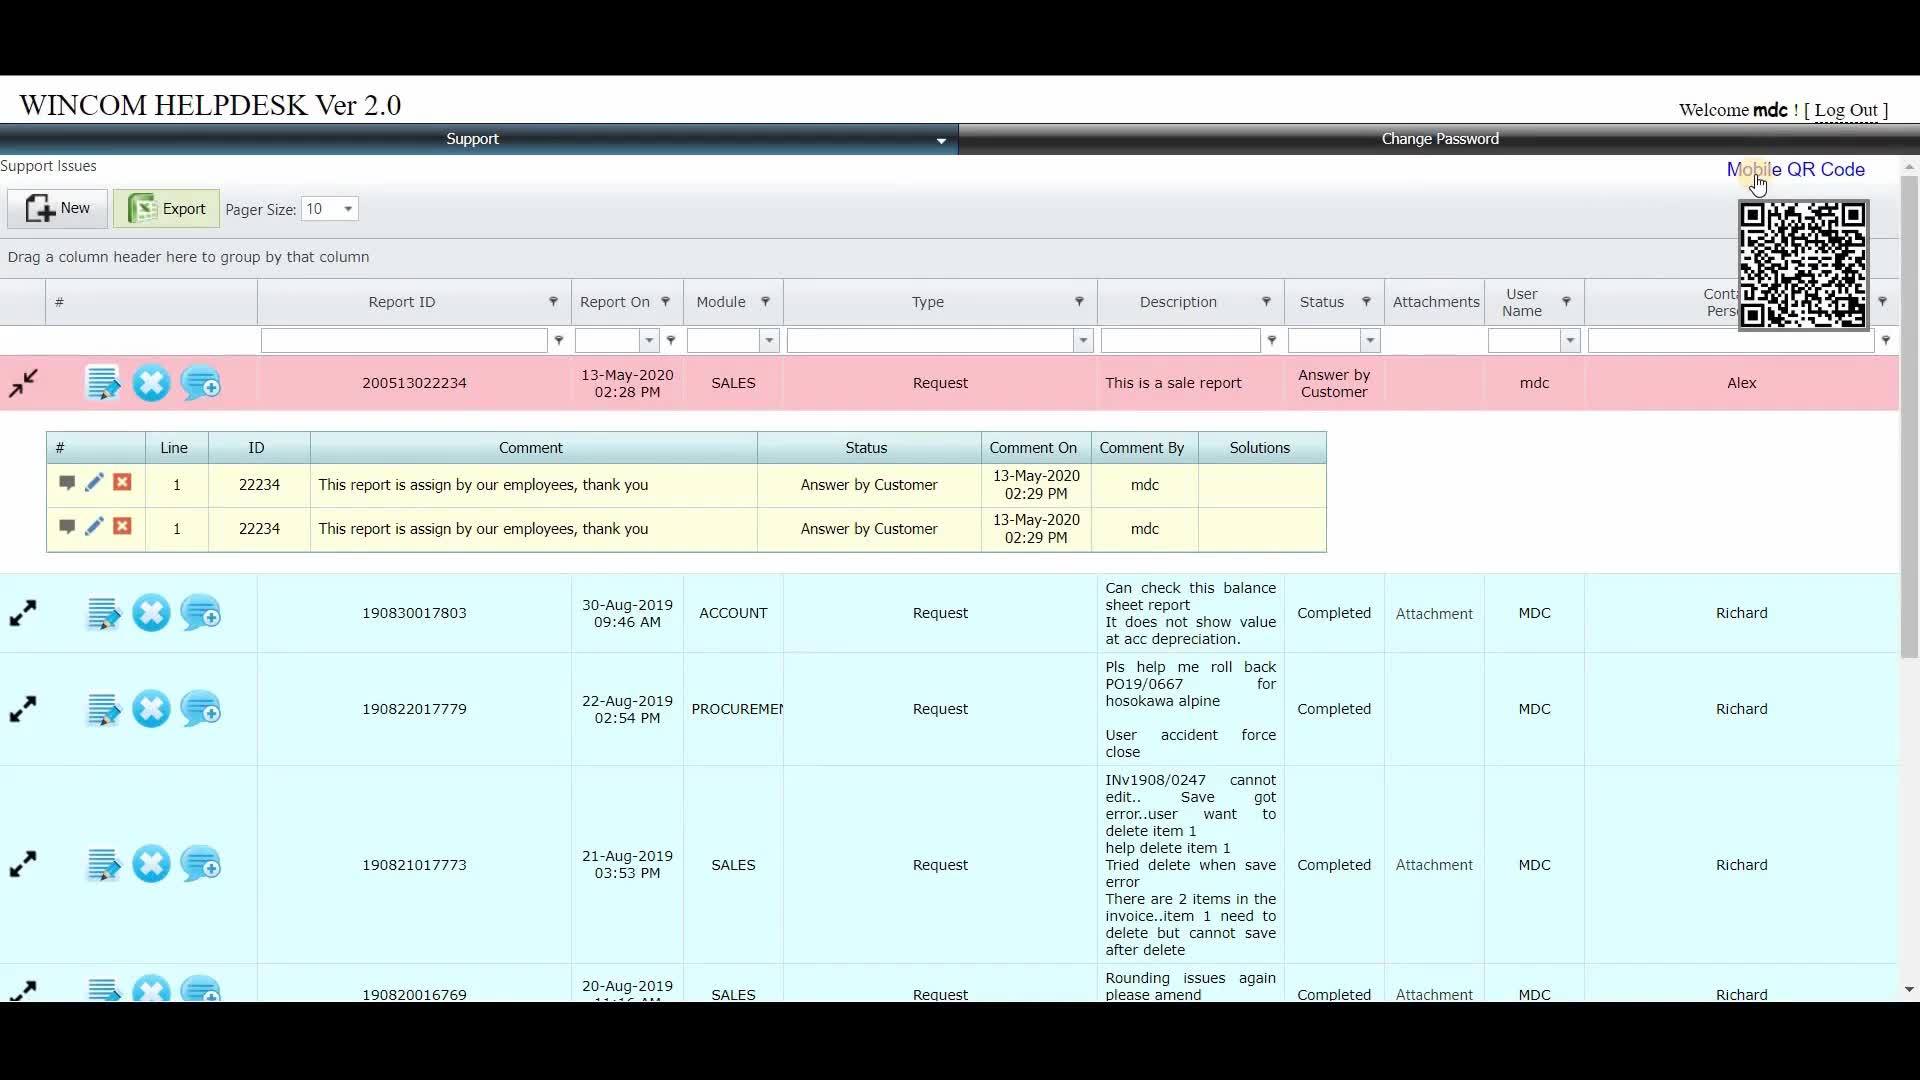
Task: Open Report ID column header filter
Action: tap(553, 302)
